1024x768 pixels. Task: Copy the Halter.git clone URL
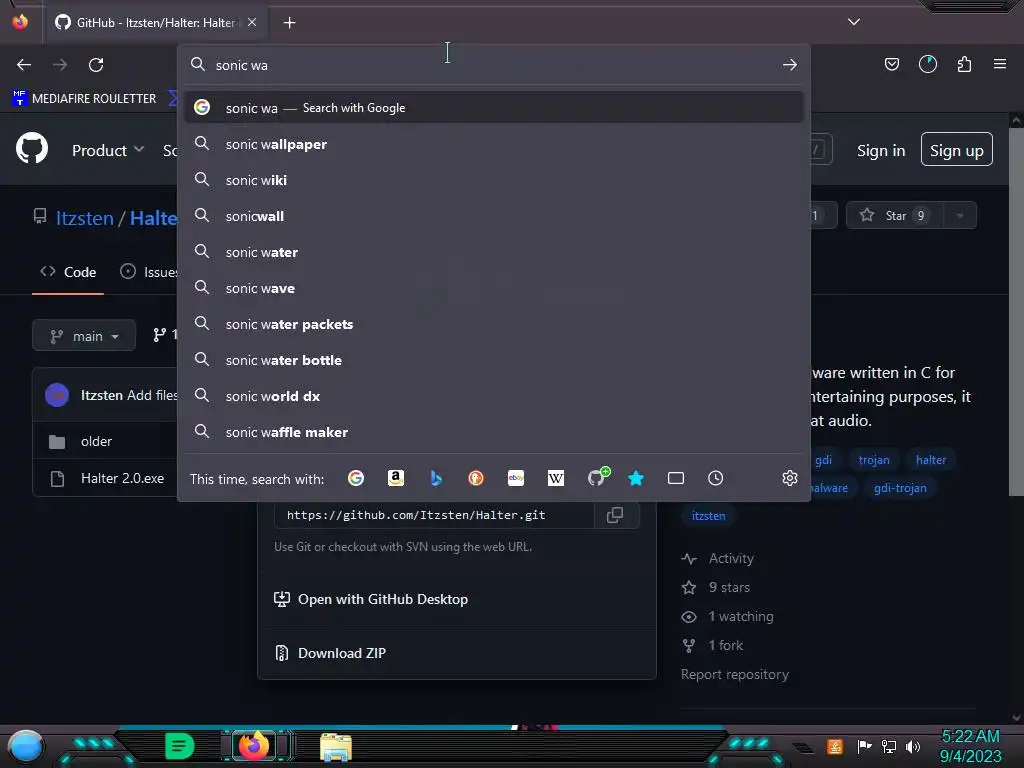click(615, 515)
